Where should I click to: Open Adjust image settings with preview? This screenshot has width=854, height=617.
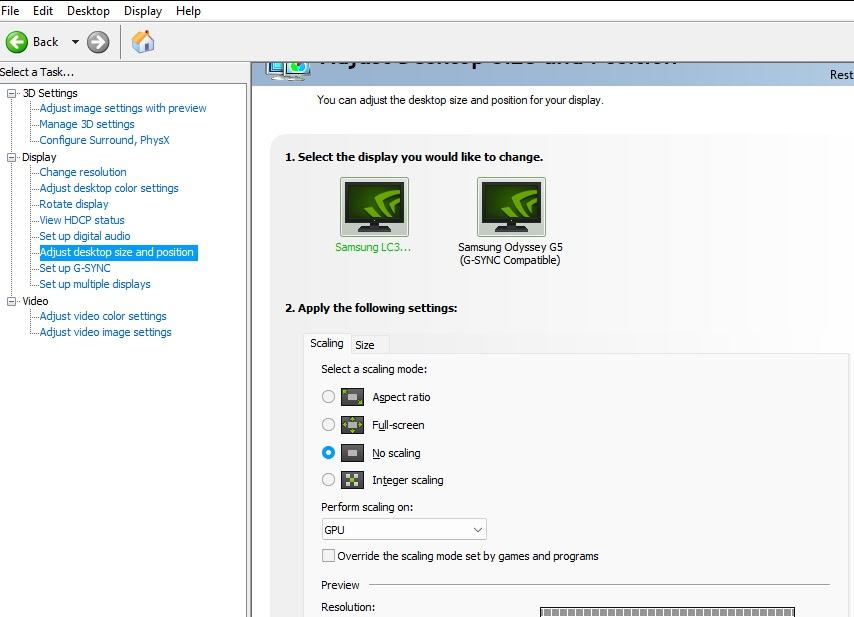point(123,108)
